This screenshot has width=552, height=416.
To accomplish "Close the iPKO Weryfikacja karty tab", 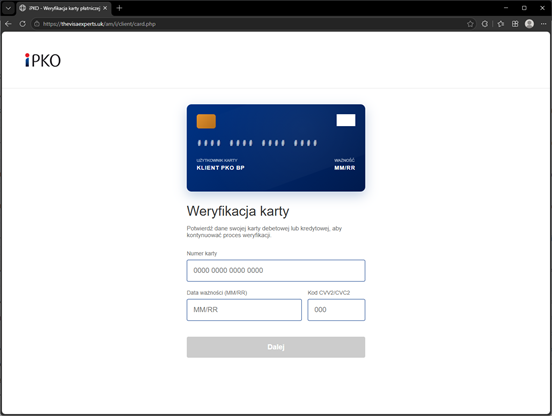I will tap(105, 8).
